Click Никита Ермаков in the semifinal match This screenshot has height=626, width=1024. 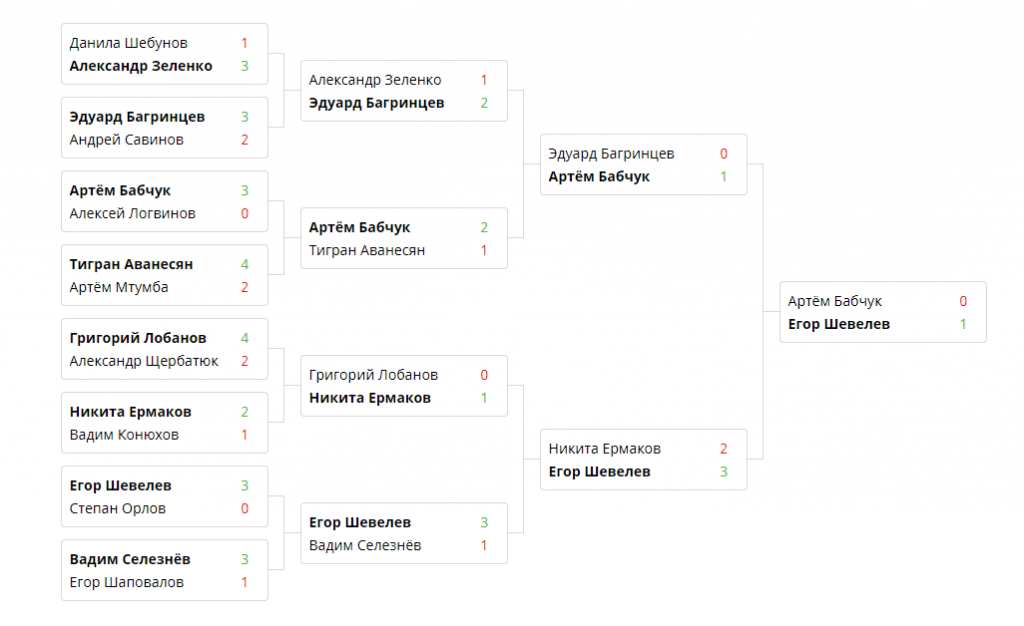tap(604, 449)
